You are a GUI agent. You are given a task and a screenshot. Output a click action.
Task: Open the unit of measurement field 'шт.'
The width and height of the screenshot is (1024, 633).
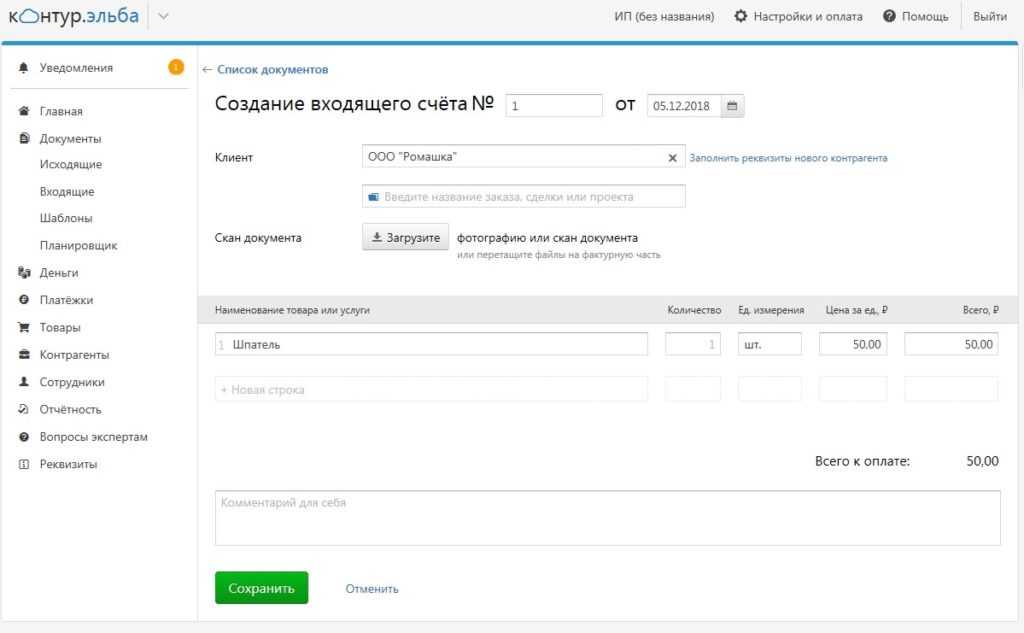click(x=769, y=344)
